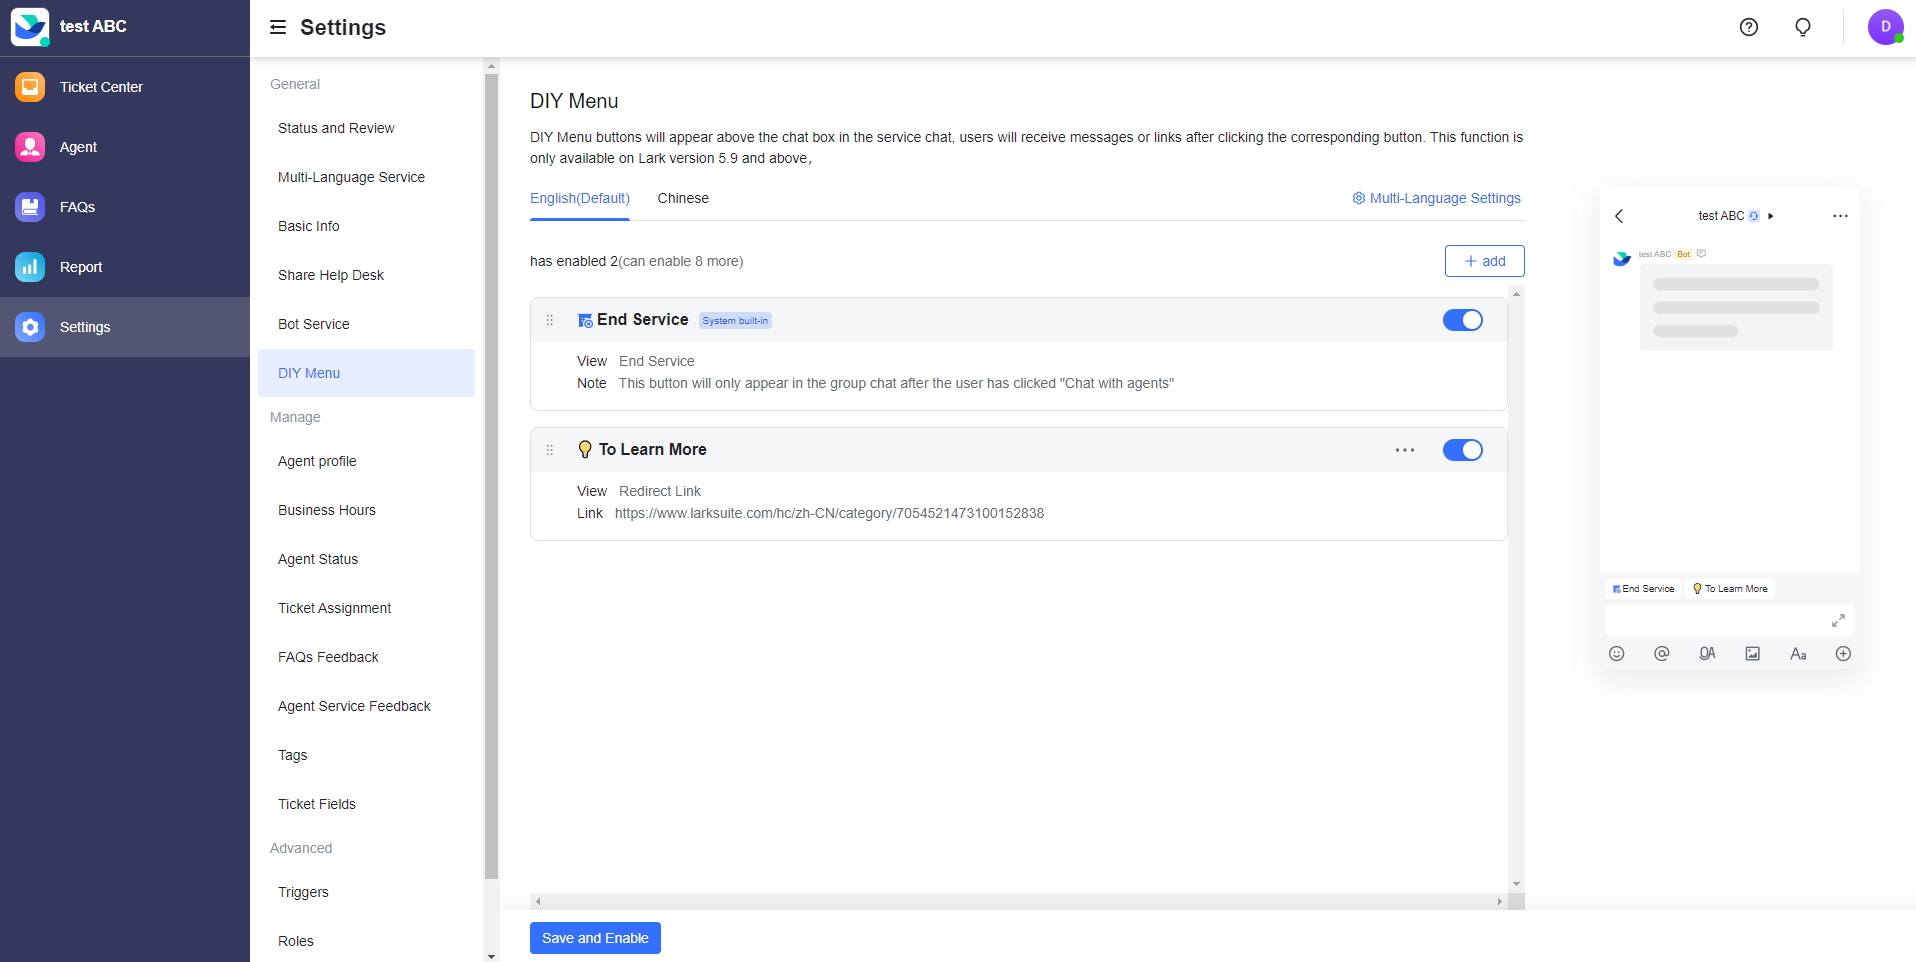Open the preview chat ellipsis menu
This screenshot has height=962, width=1916.
point(1840,216)
